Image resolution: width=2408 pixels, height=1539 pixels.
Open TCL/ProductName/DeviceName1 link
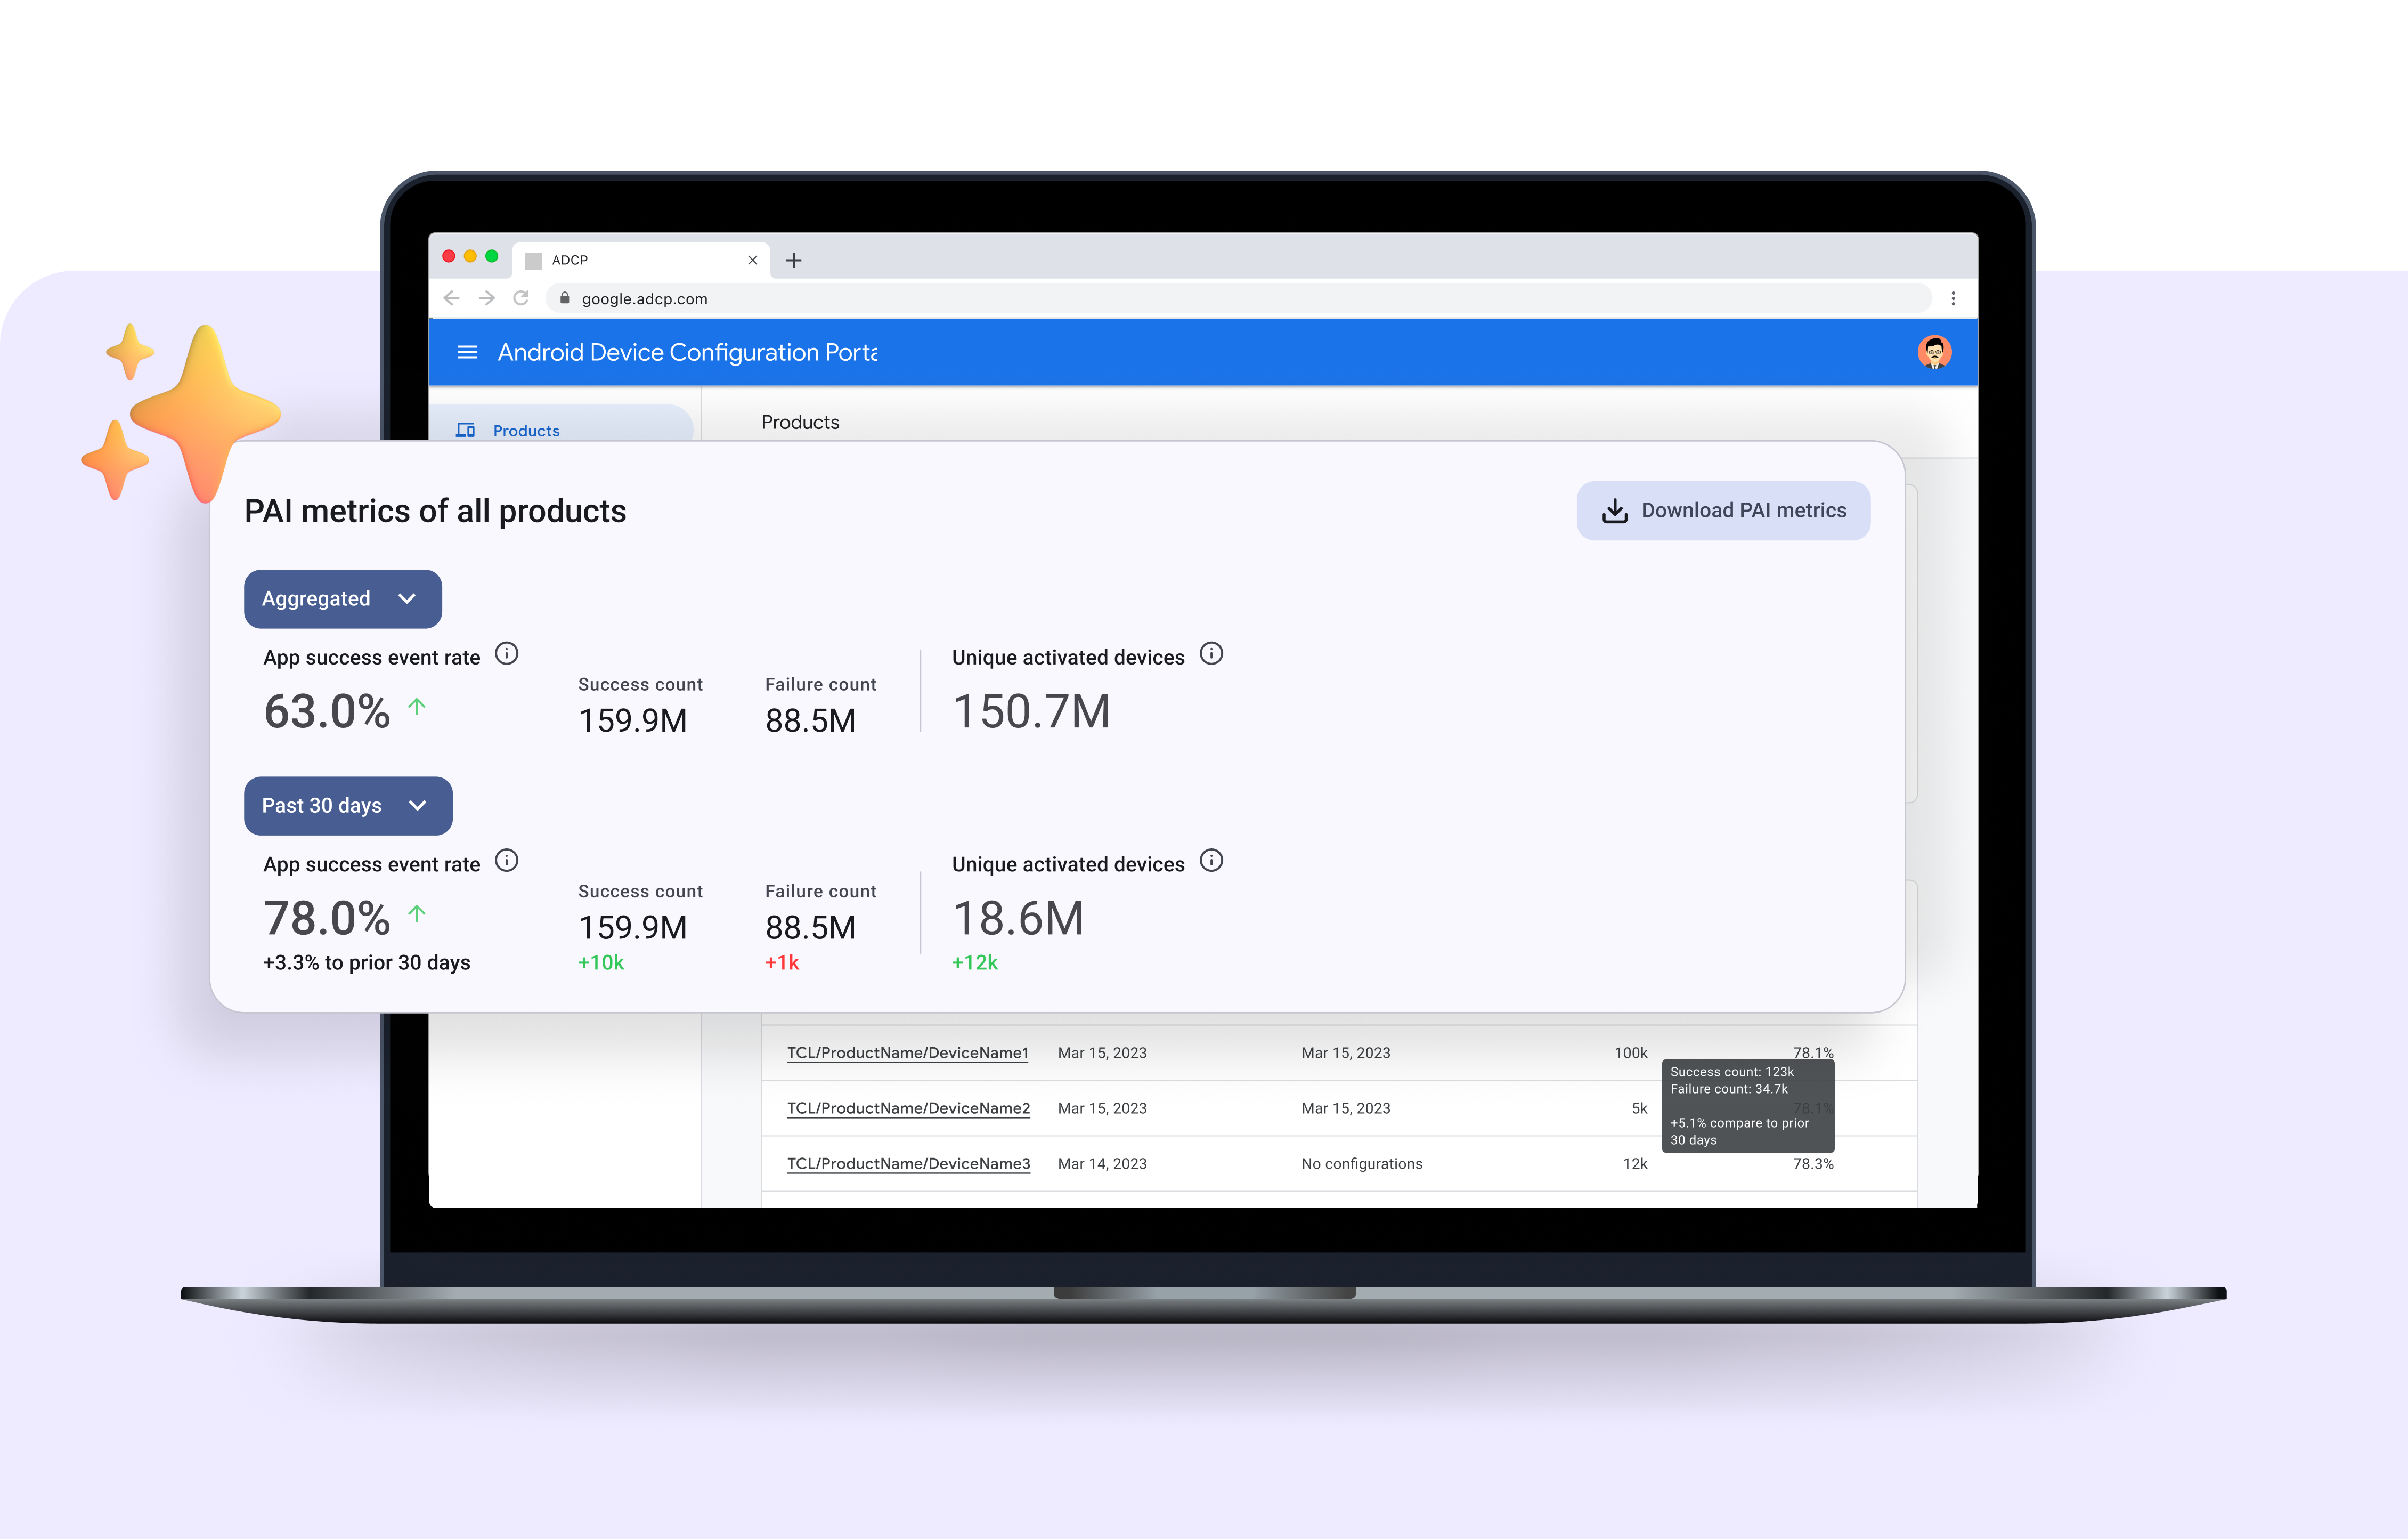pyautogui.click(x=907, y=1053)
